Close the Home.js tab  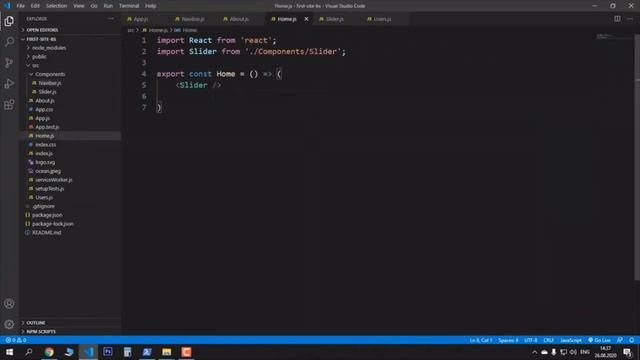click(x=306, y=19)
